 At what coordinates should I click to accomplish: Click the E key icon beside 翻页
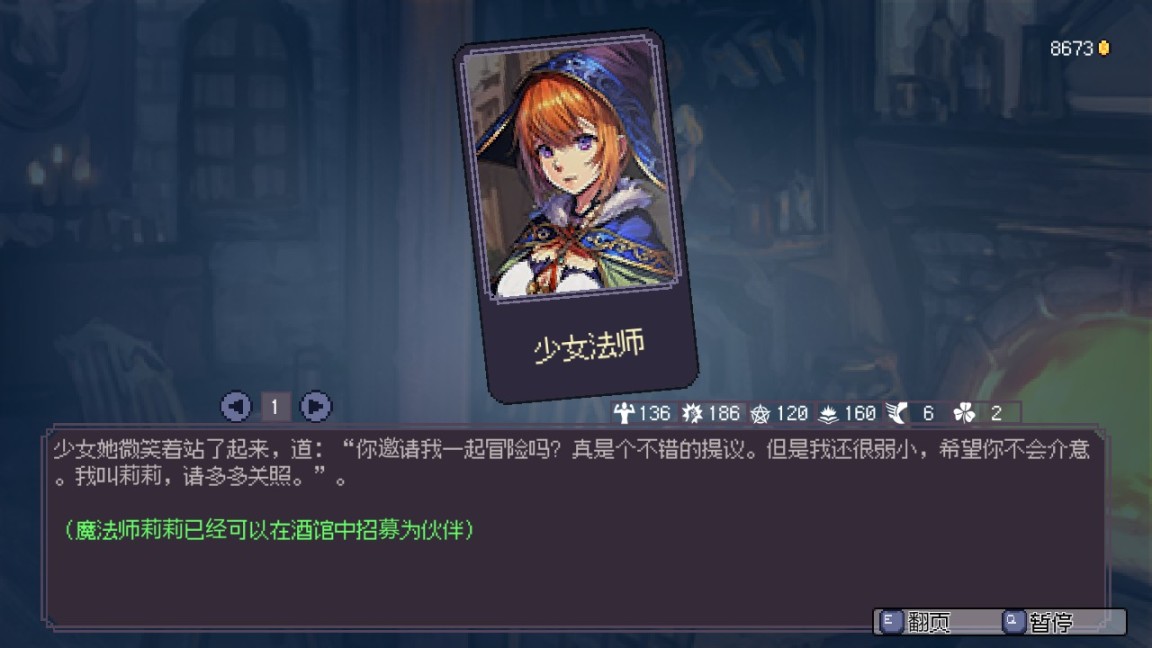890,622
